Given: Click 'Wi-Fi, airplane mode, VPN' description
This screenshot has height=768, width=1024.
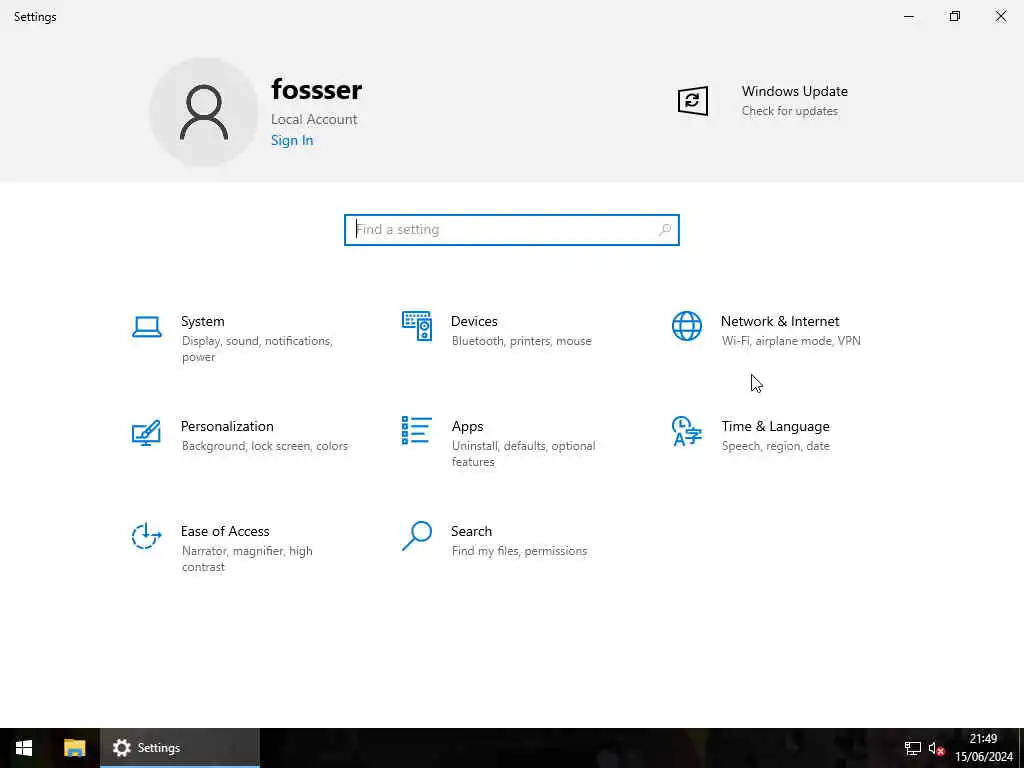Looking at the screenshot, I should [x=792, y=341].
